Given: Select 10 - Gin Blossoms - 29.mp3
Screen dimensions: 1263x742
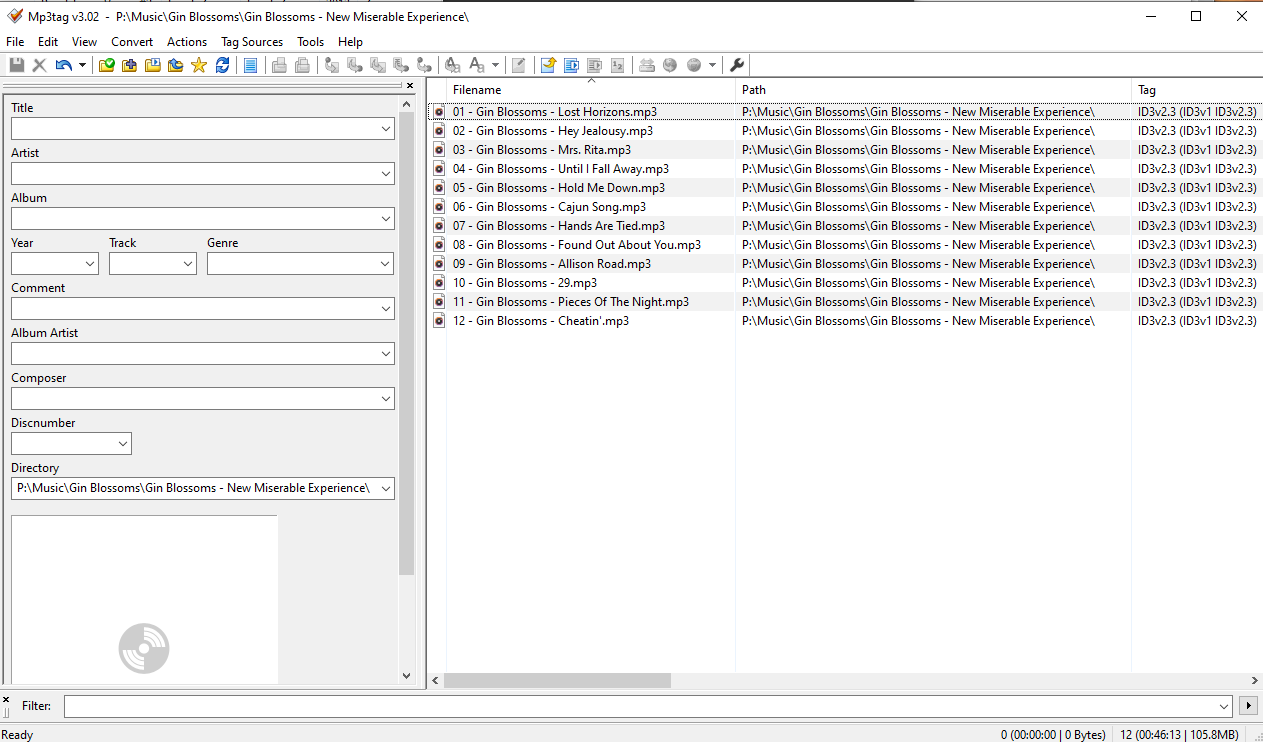Looking at the screenshot, I should [525, 283].
